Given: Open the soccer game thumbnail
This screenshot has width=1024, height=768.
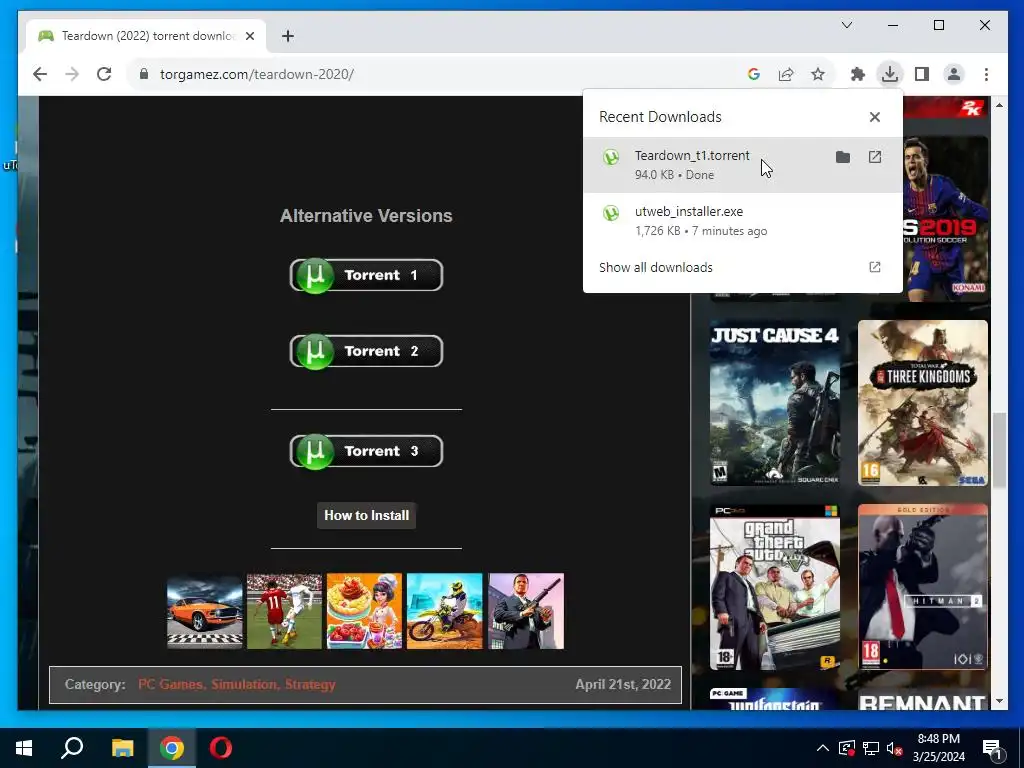Looking at the screenshot, I should 284,611.
